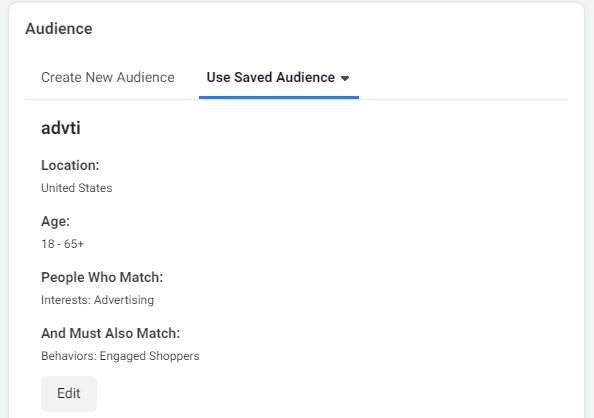
Task: Click the Advertising interest word
Action: (x=124, y=300)
